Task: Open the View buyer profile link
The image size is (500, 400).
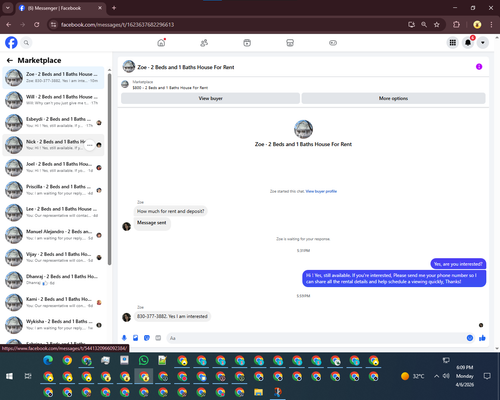Action: [321, 191]
